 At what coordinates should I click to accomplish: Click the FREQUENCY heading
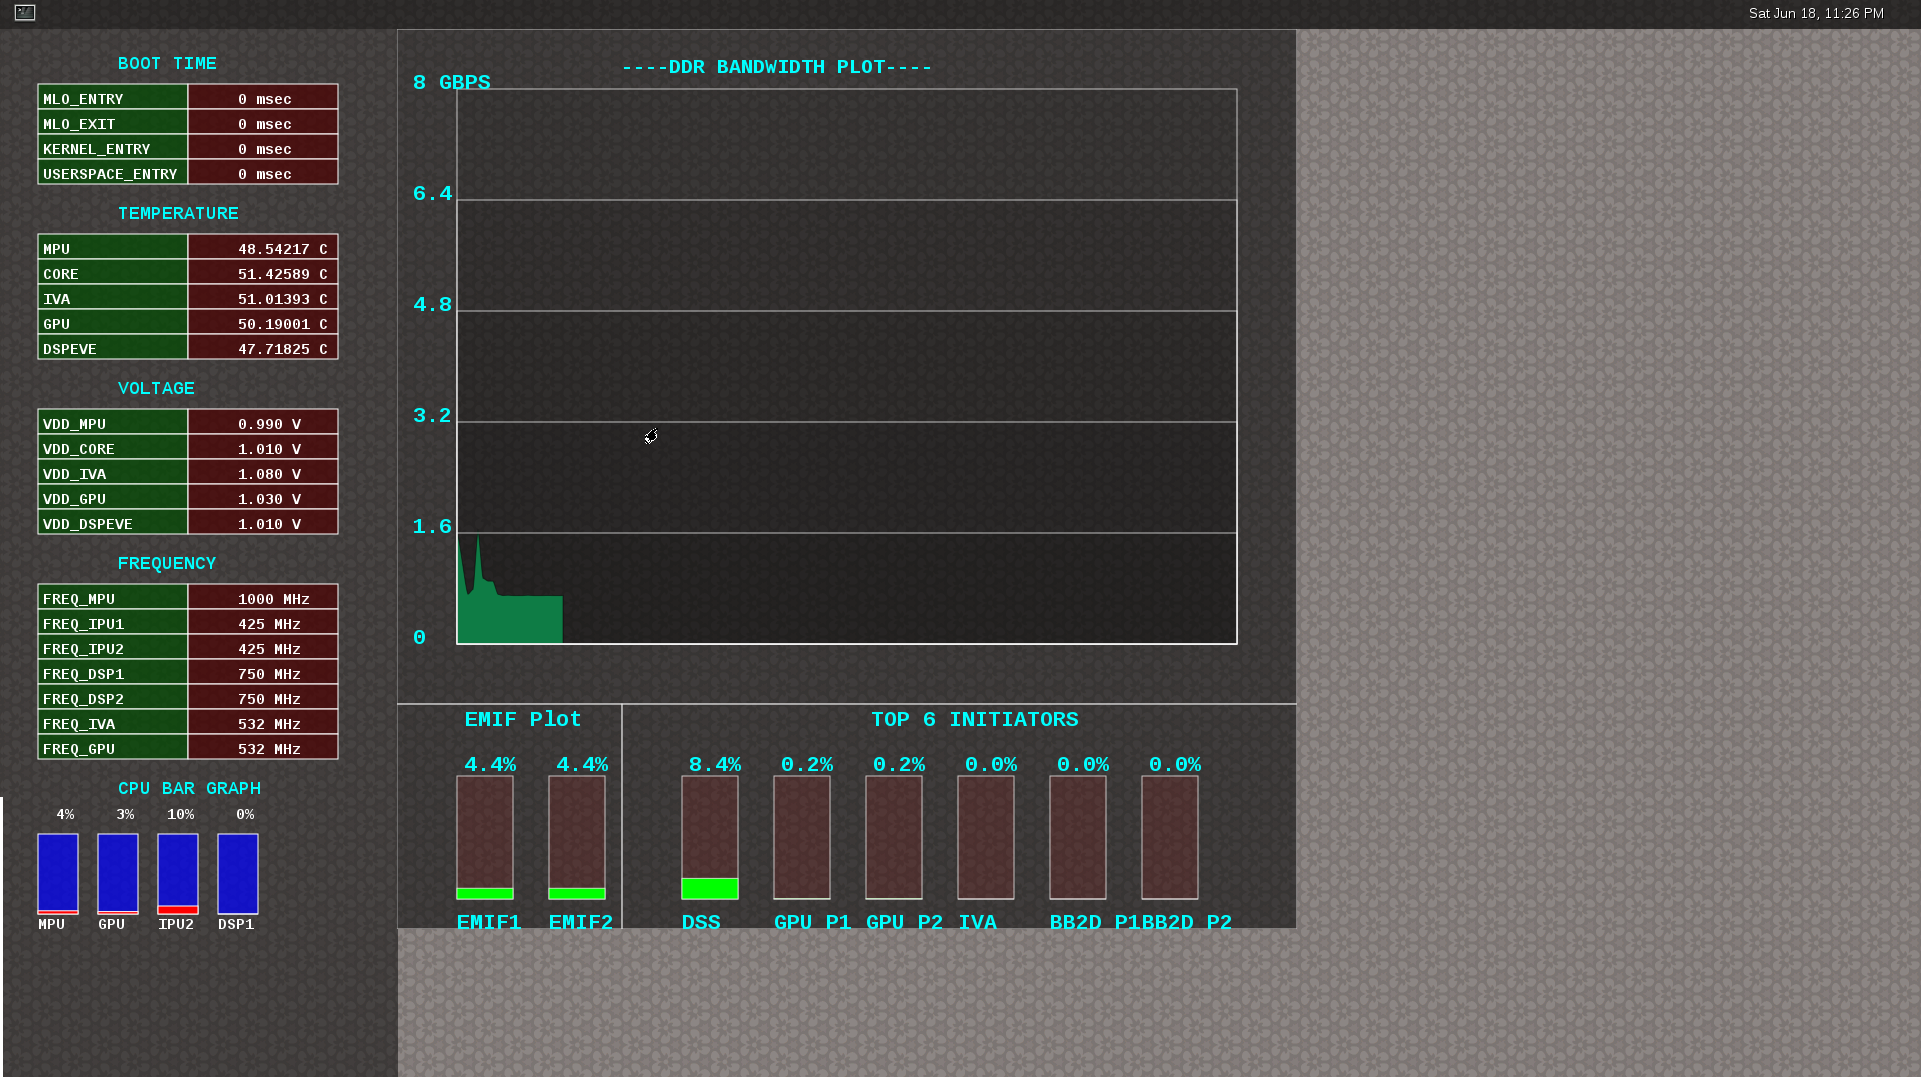[167, 563]
